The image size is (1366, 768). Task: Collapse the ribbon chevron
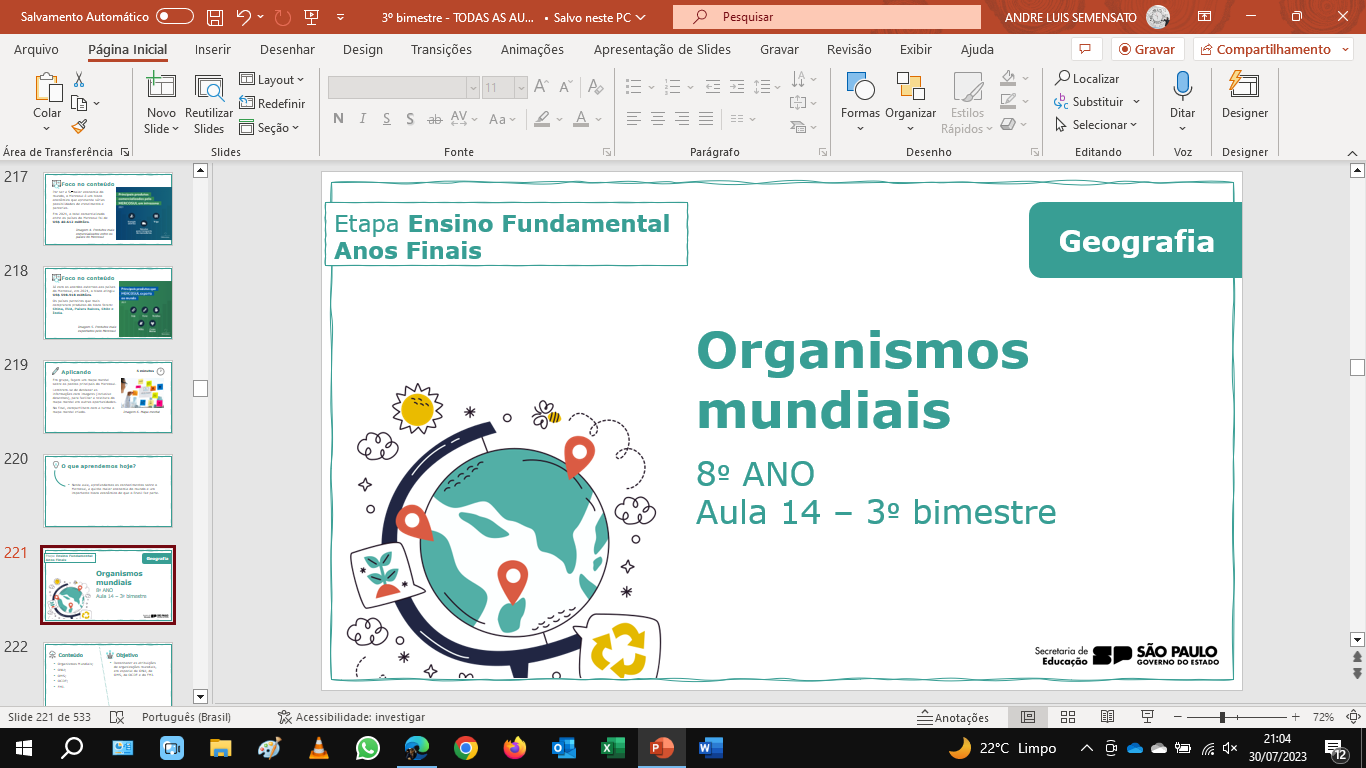[1352, 152]
